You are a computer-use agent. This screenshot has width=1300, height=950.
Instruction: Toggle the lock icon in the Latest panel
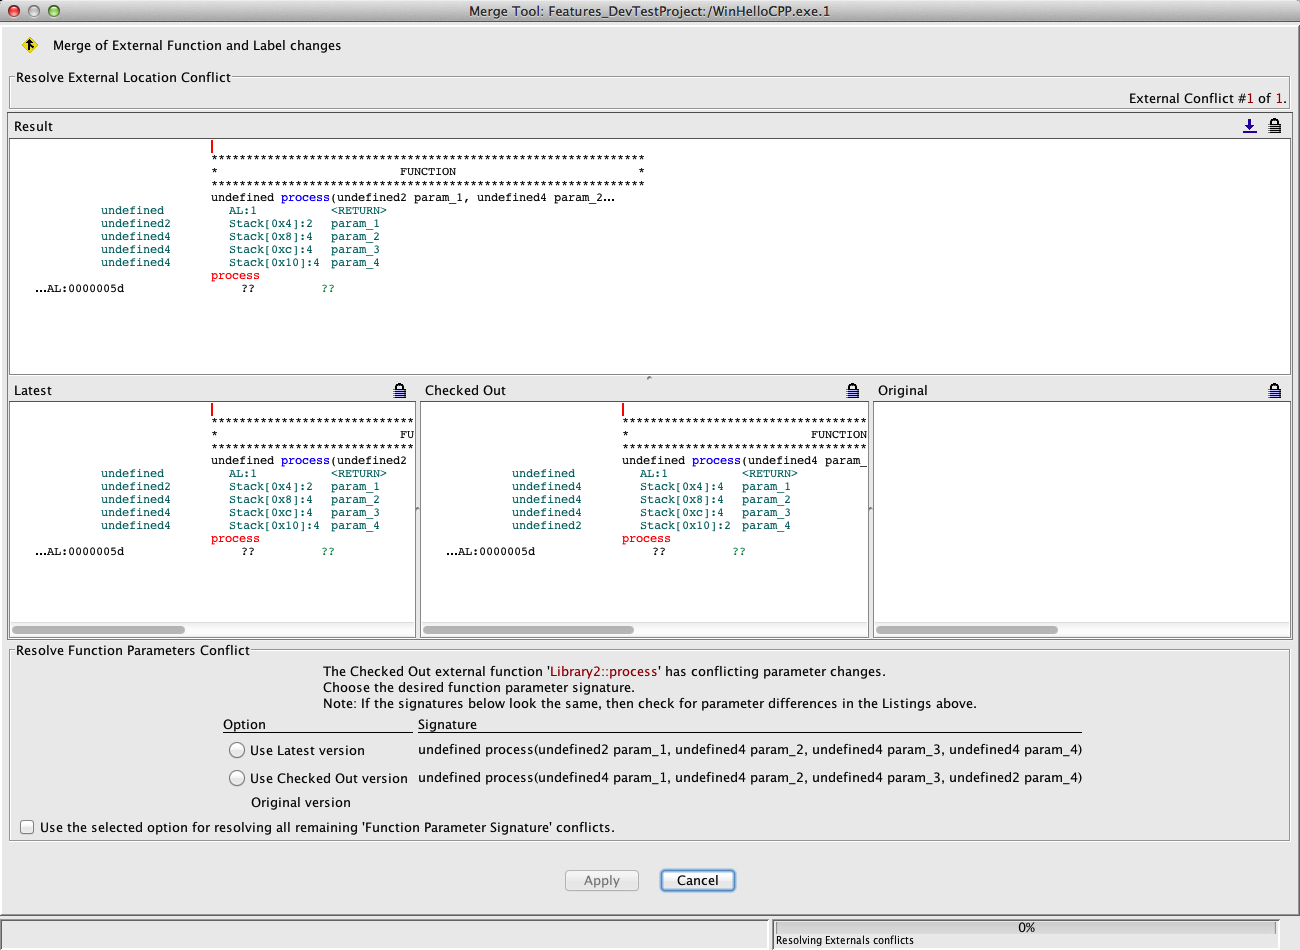[400, 390]
